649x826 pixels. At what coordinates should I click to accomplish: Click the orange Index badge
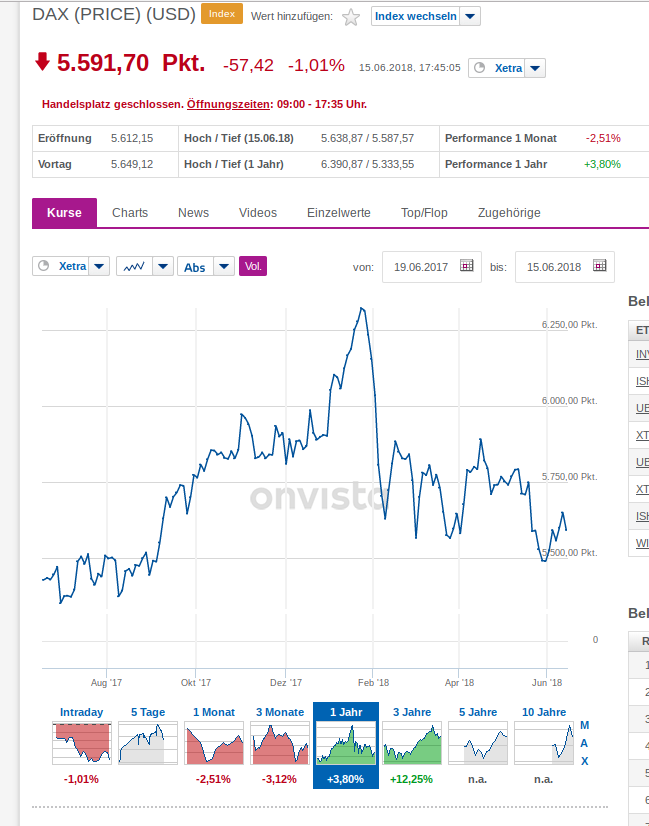(221, 14)
